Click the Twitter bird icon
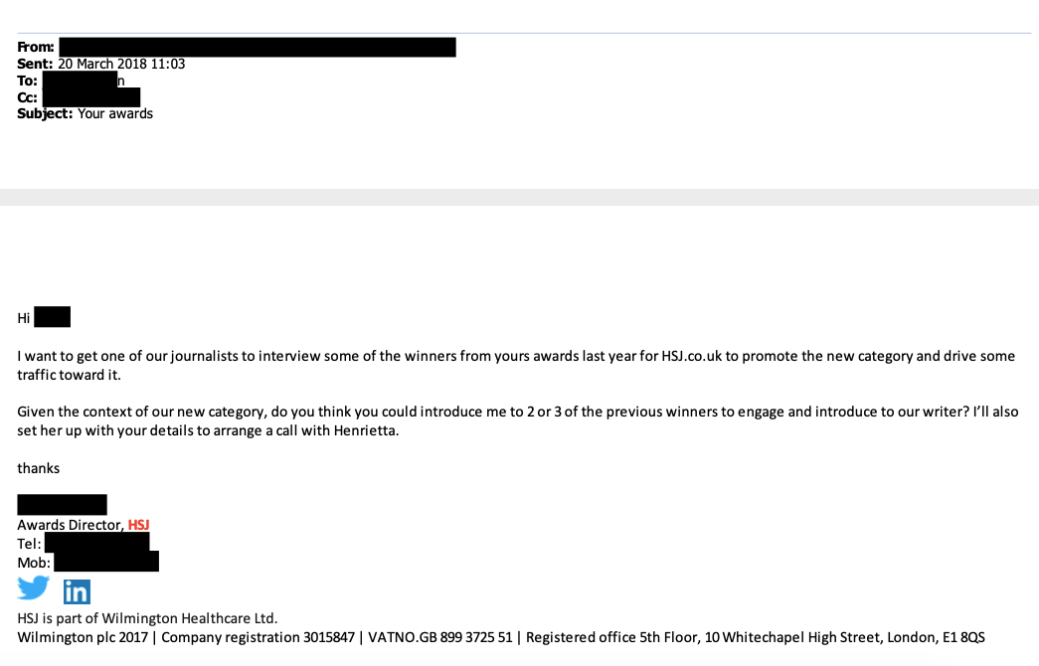1039x666 pixels. coord(33,588)
